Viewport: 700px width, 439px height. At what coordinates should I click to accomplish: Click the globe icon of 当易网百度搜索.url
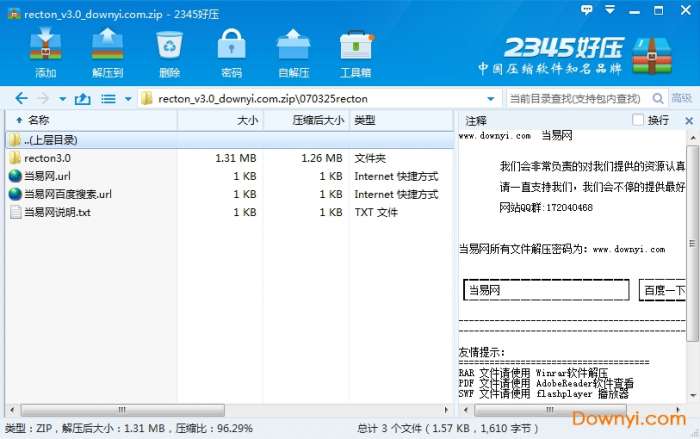[15, 194]
